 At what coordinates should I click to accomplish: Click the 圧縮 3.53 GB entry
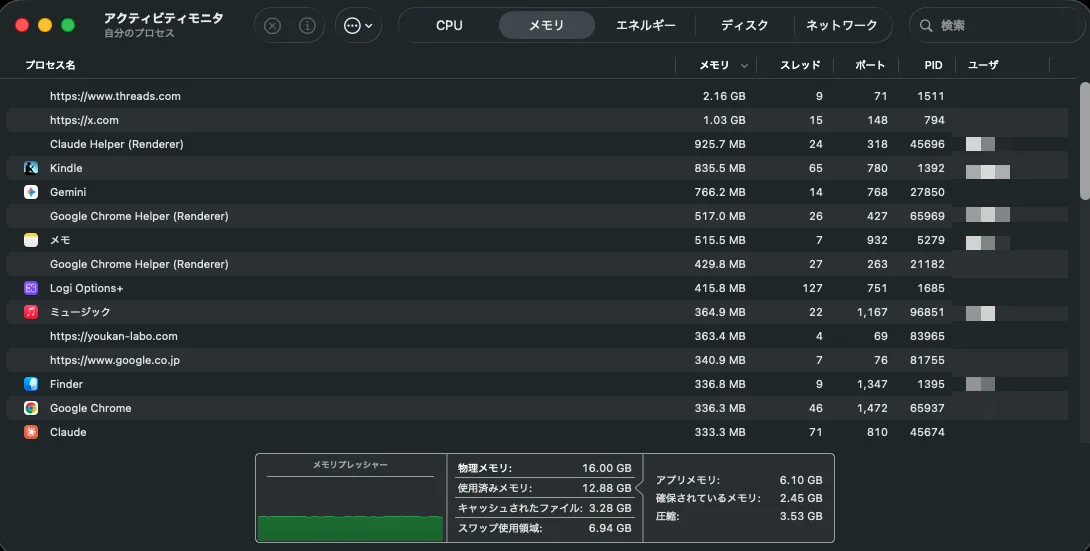click(739, 516)
